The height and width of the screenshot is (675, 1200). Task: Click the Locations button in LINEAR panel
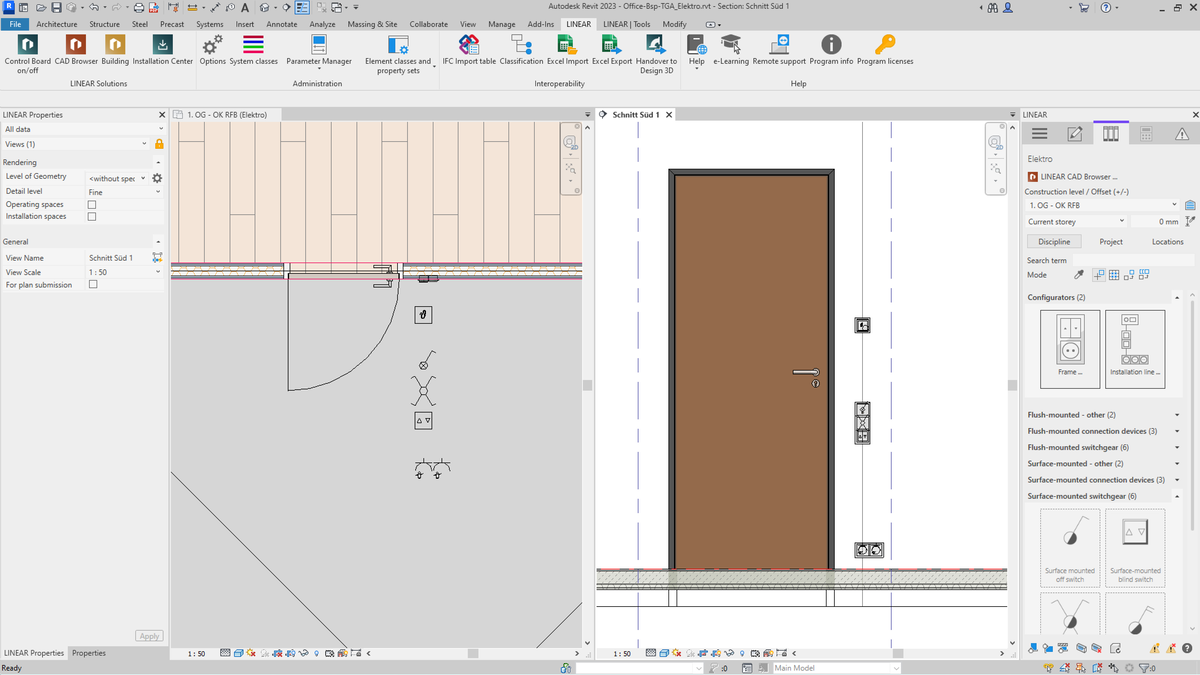tap(1166, 242)
